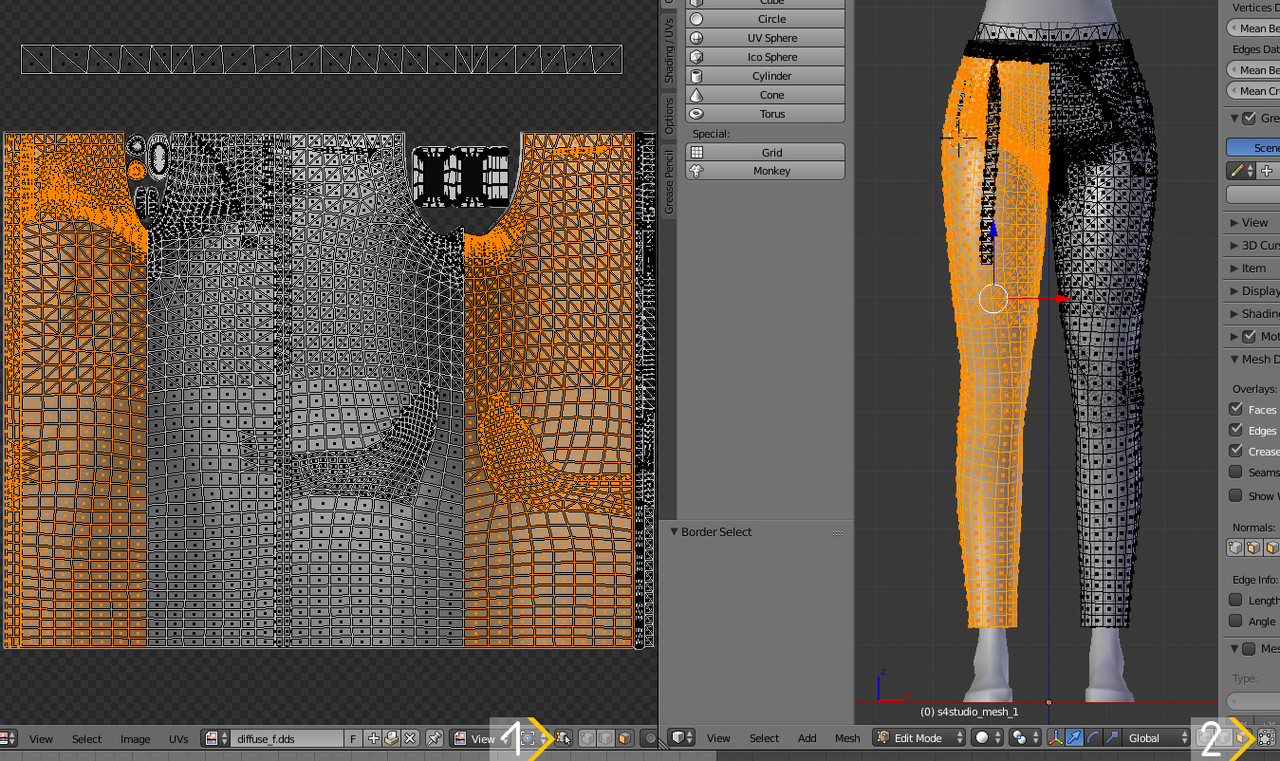1280x761 pixels.
Task: Select face select mode icon in 3D viewport
Action: (1241, 738)
